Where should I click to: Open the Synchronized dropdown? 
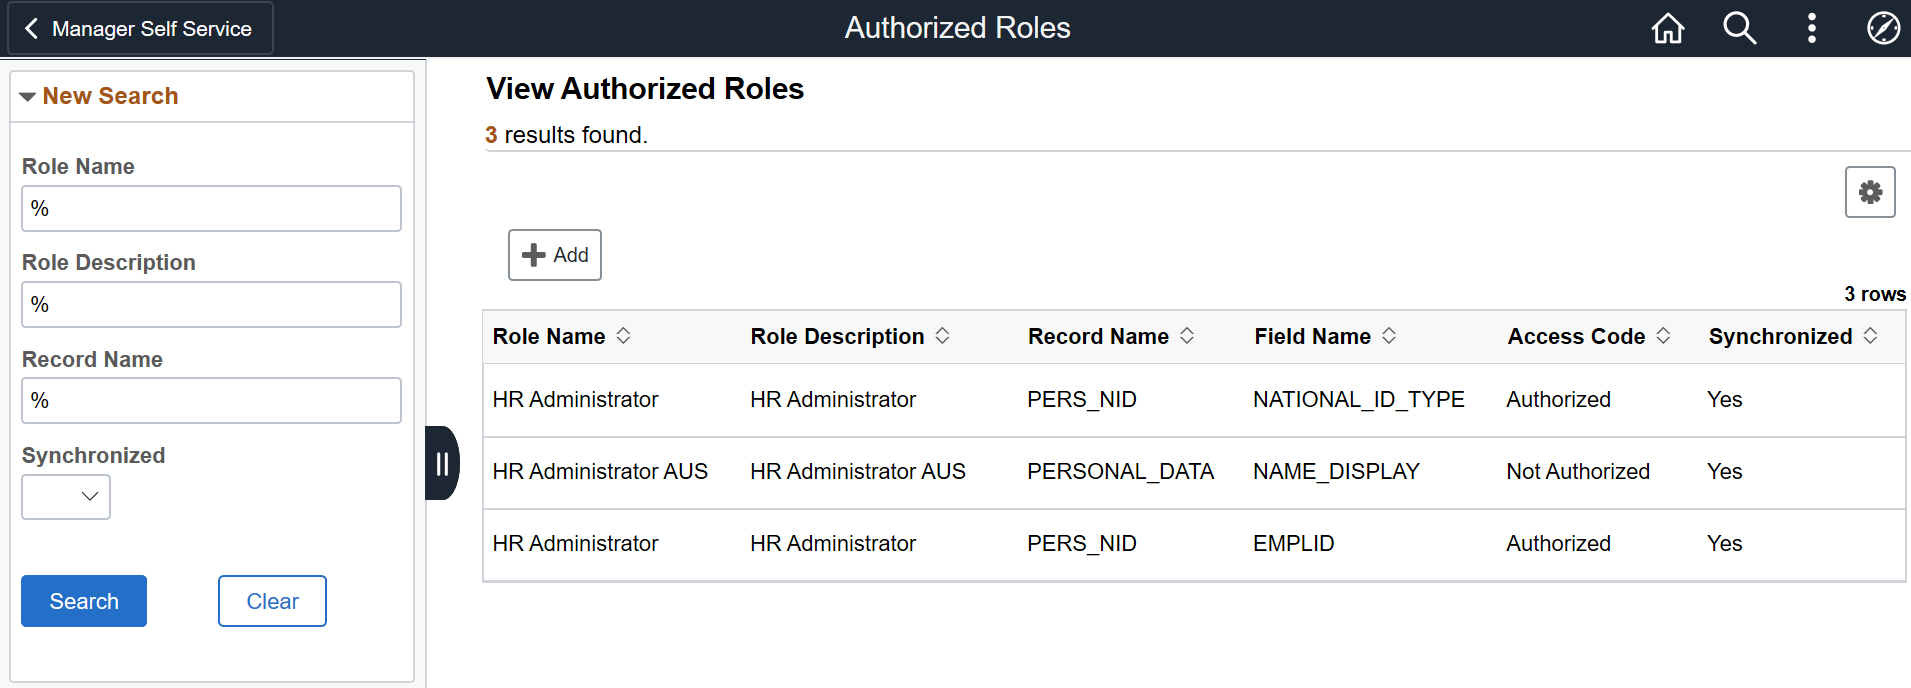coord(66,497)
